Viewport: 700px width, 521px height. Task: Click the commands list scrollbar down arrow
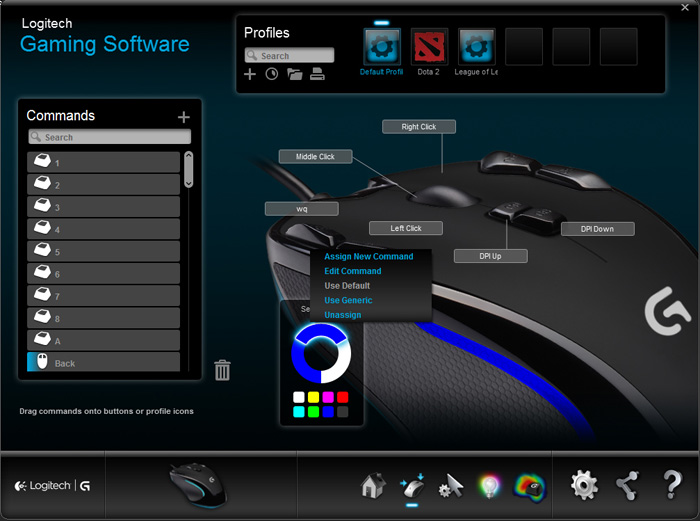189,183
